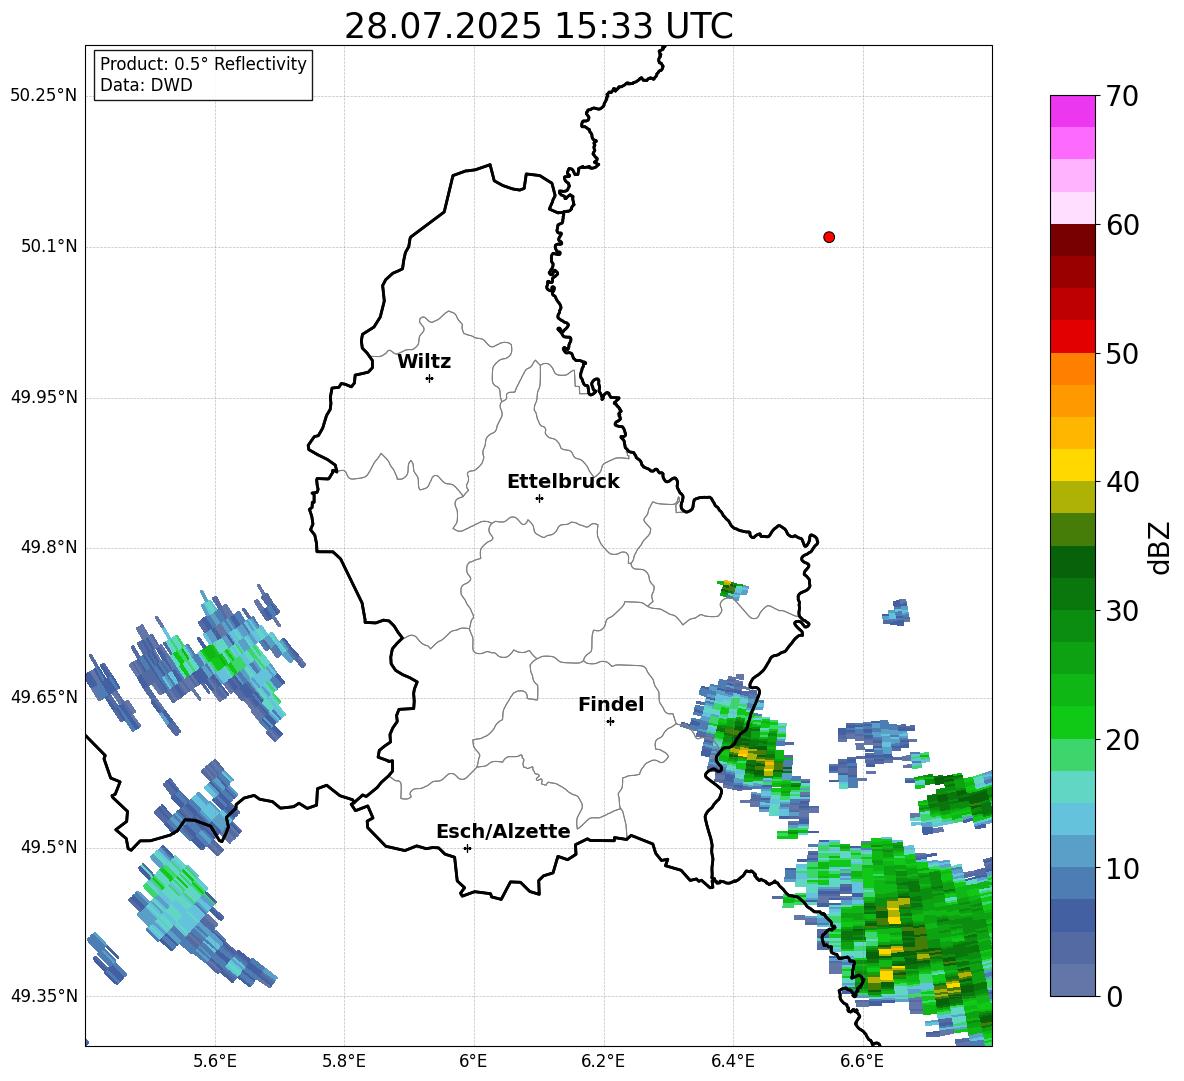Screen dimensions: 1184x1081
Task: Click the 50.25°N latitude label
Action: 44,96
